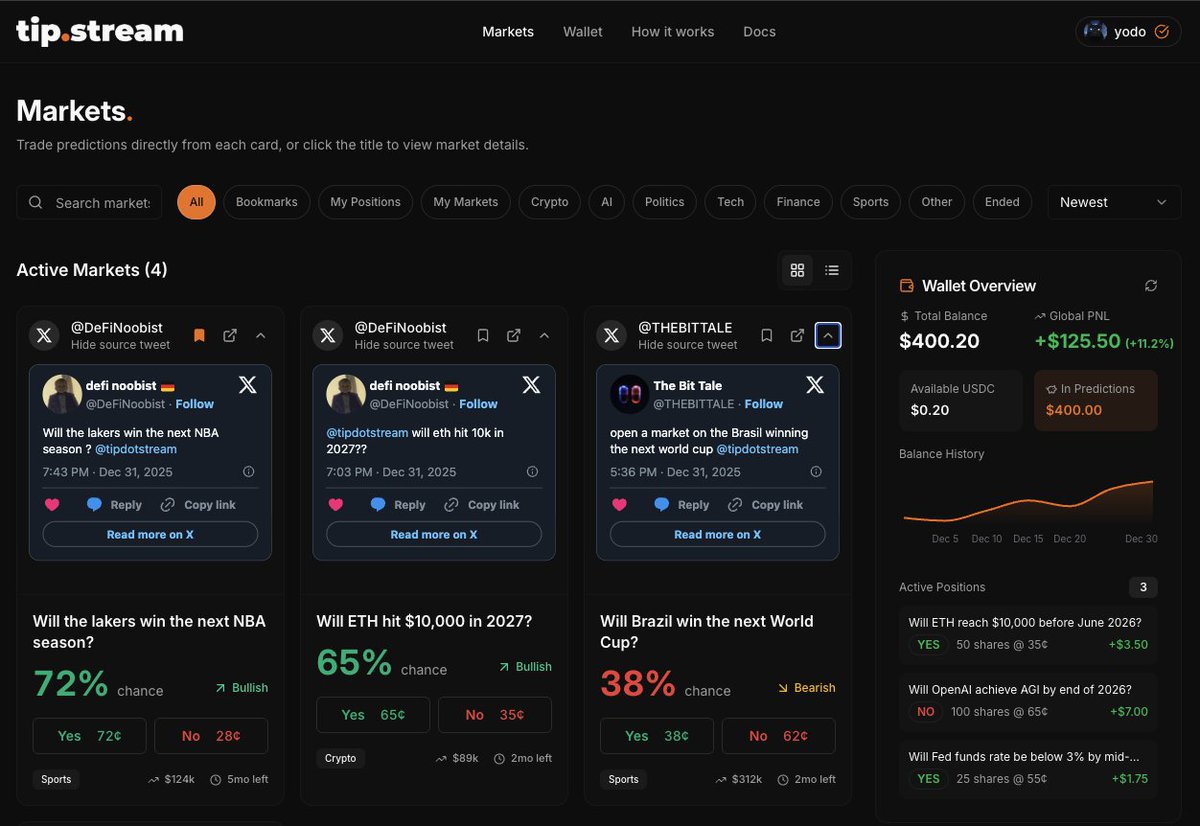Copy link of the Brasil world cup tweet
Image resolution: width=1200 pixels, height=826 pixels.
(765, 505)
